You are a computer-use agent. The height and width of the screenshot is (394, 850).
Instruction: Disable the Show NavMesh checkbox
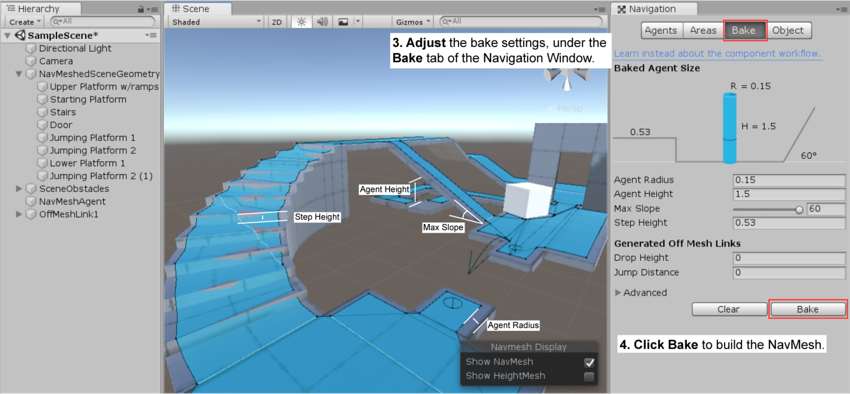click(589, 363)
